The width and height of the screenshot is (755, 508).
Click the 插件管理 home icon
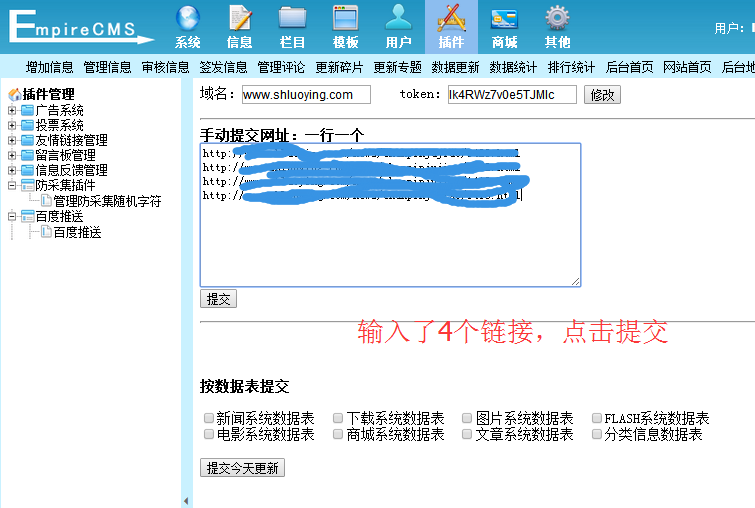(14, 94)
